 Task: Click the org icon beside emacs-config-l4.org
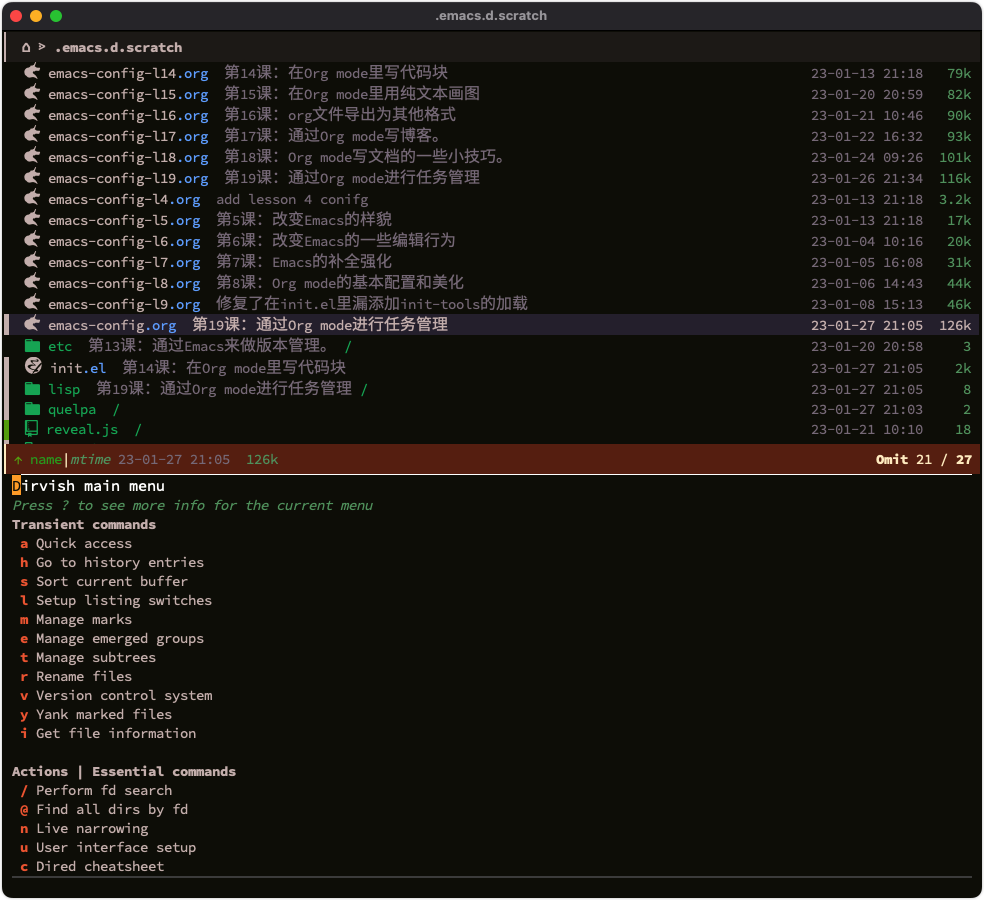[x=31, y=198]
